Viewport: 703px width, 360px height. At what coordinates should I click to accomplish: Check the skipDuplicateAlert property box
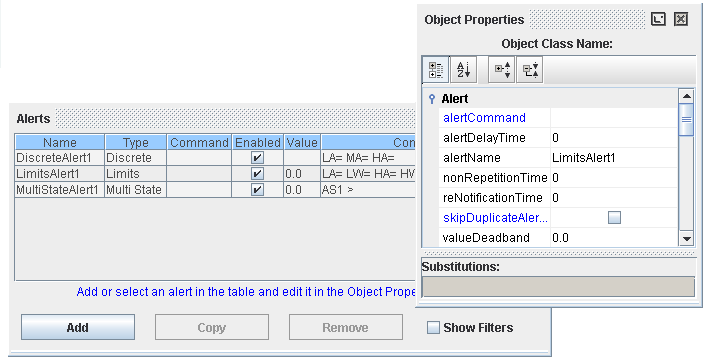pyautogui.click(x=614, y=218)
